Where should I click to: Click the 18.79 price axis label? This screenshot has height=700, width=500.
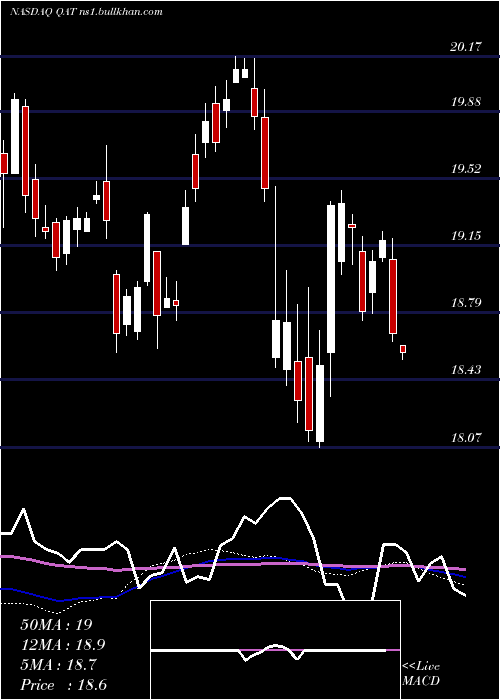point(466,302)
